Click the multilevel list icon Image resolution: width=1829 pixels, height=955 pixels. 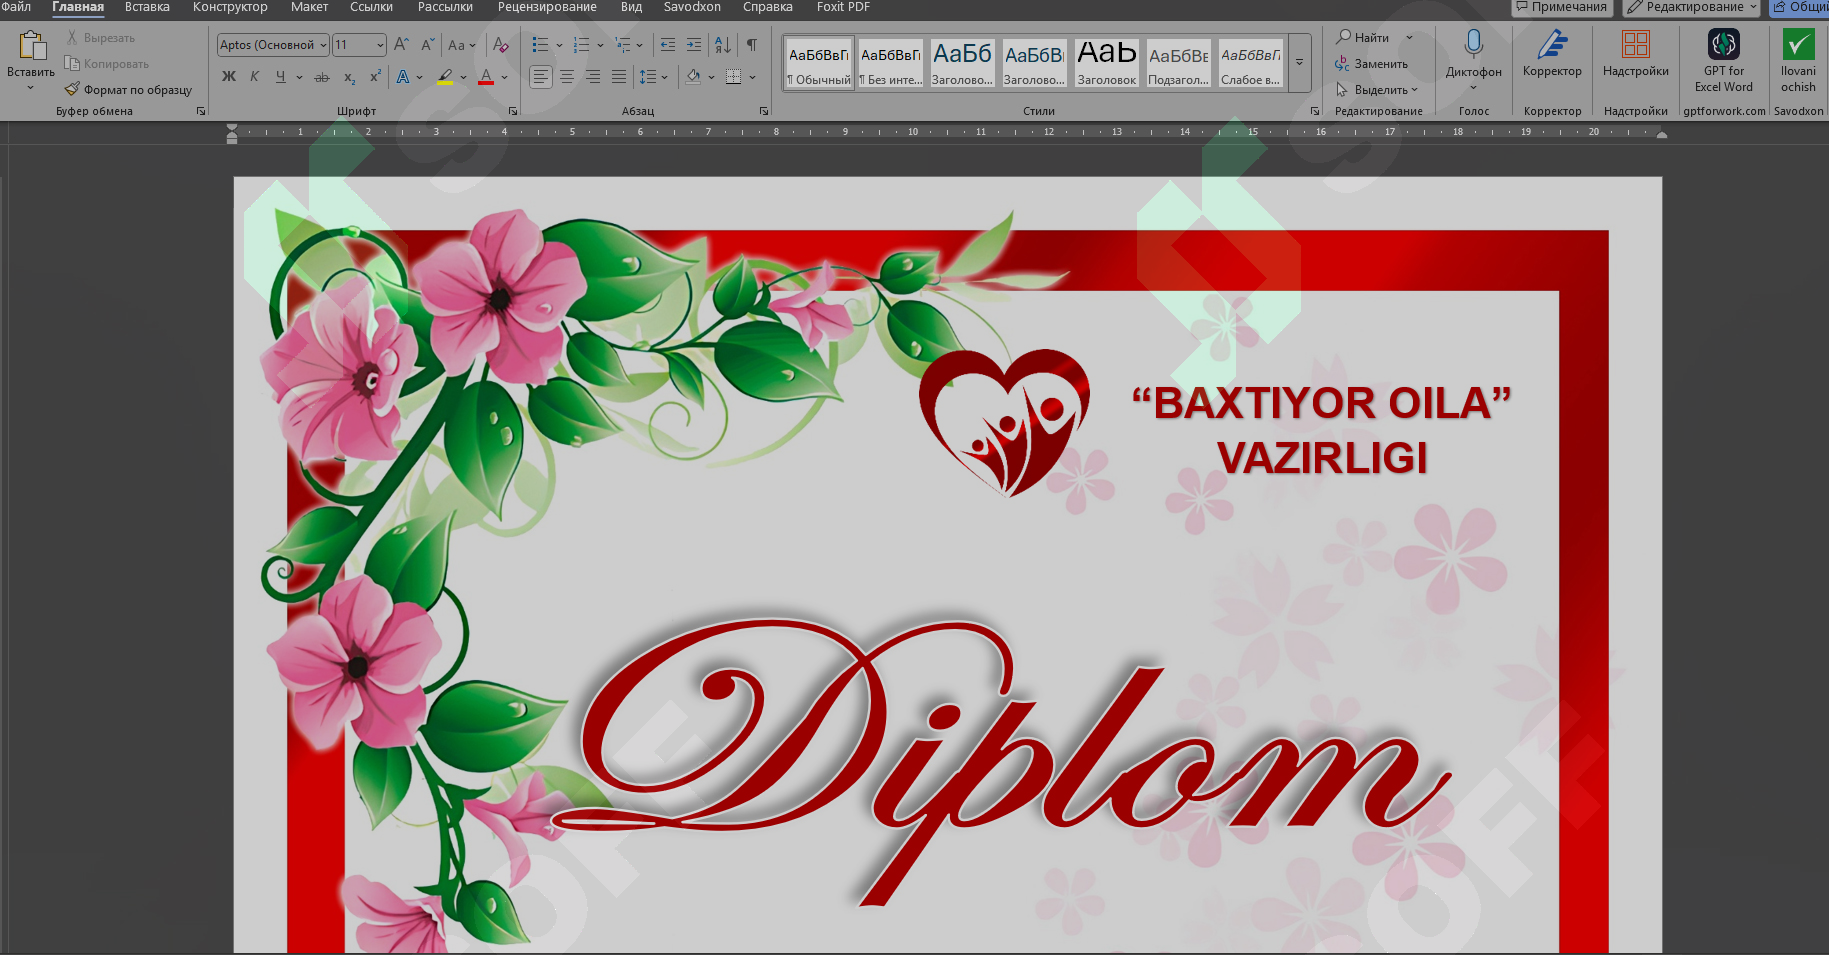pyautogui.click(x=622, y=45)
